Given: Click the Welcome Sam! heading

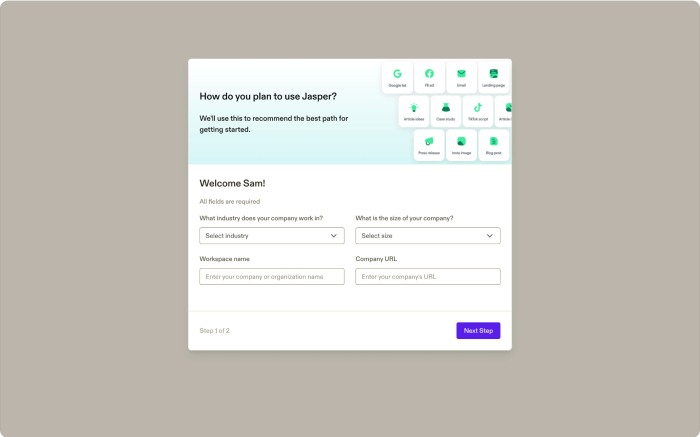Looking at the screenshot, I should click(x=232, y=183).
